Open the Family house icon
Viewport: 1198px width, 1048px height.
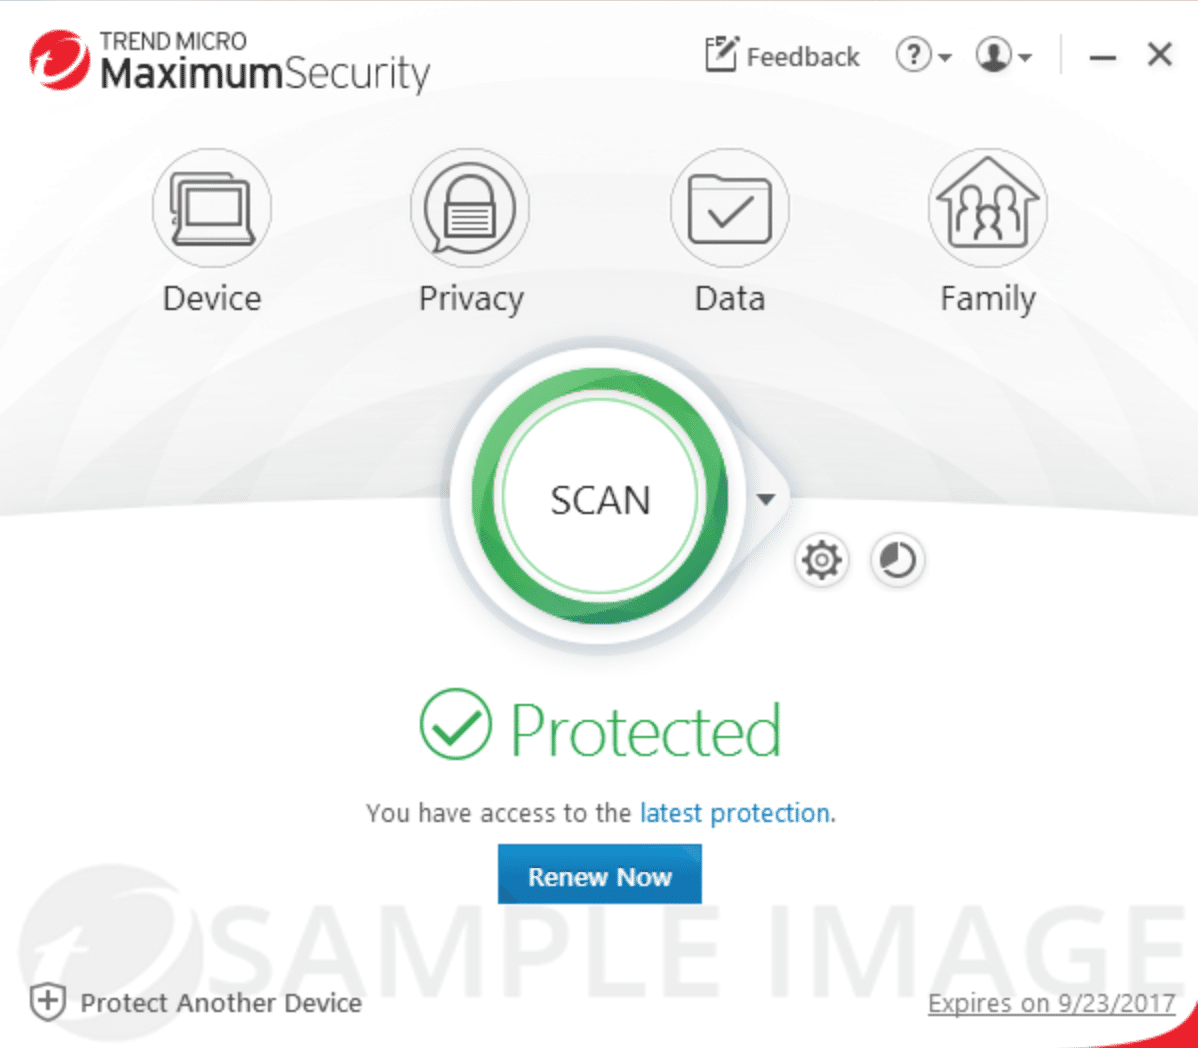[988, 208]
